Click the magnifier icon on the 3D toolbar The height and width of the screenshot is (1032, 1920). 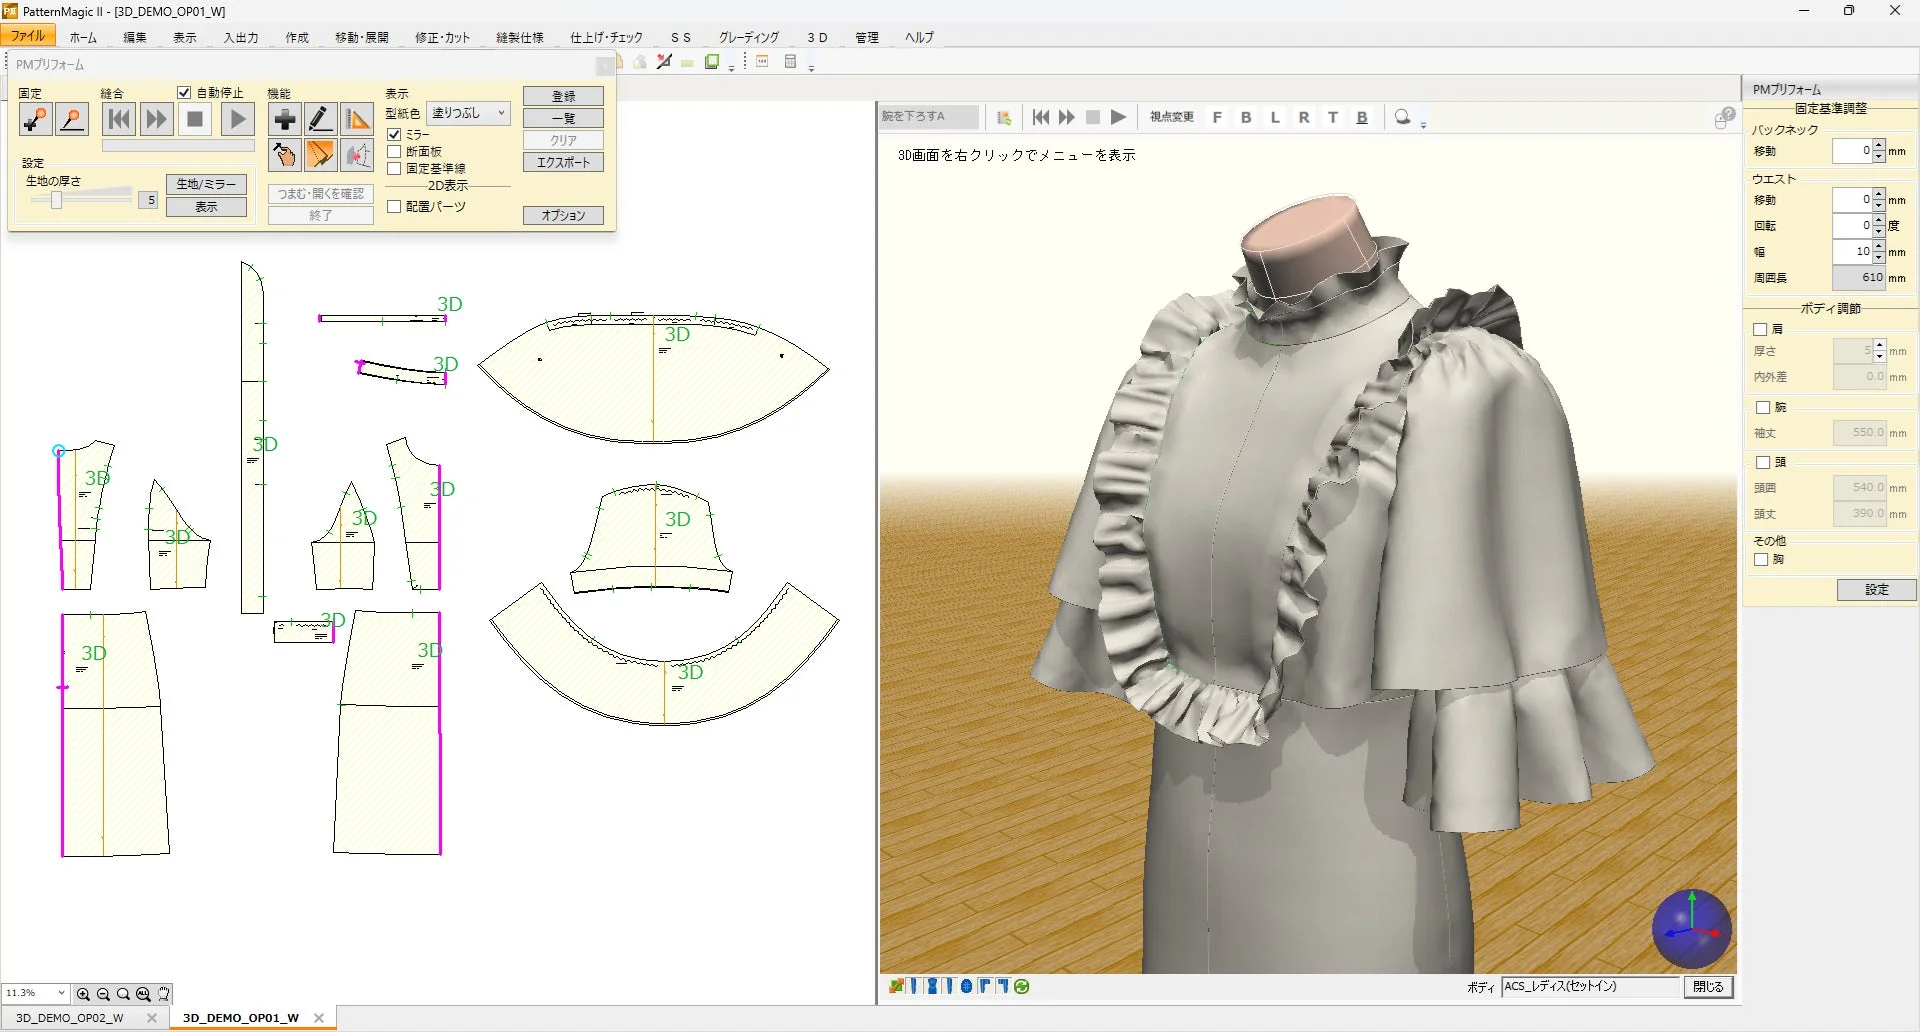coord(1401,117)
